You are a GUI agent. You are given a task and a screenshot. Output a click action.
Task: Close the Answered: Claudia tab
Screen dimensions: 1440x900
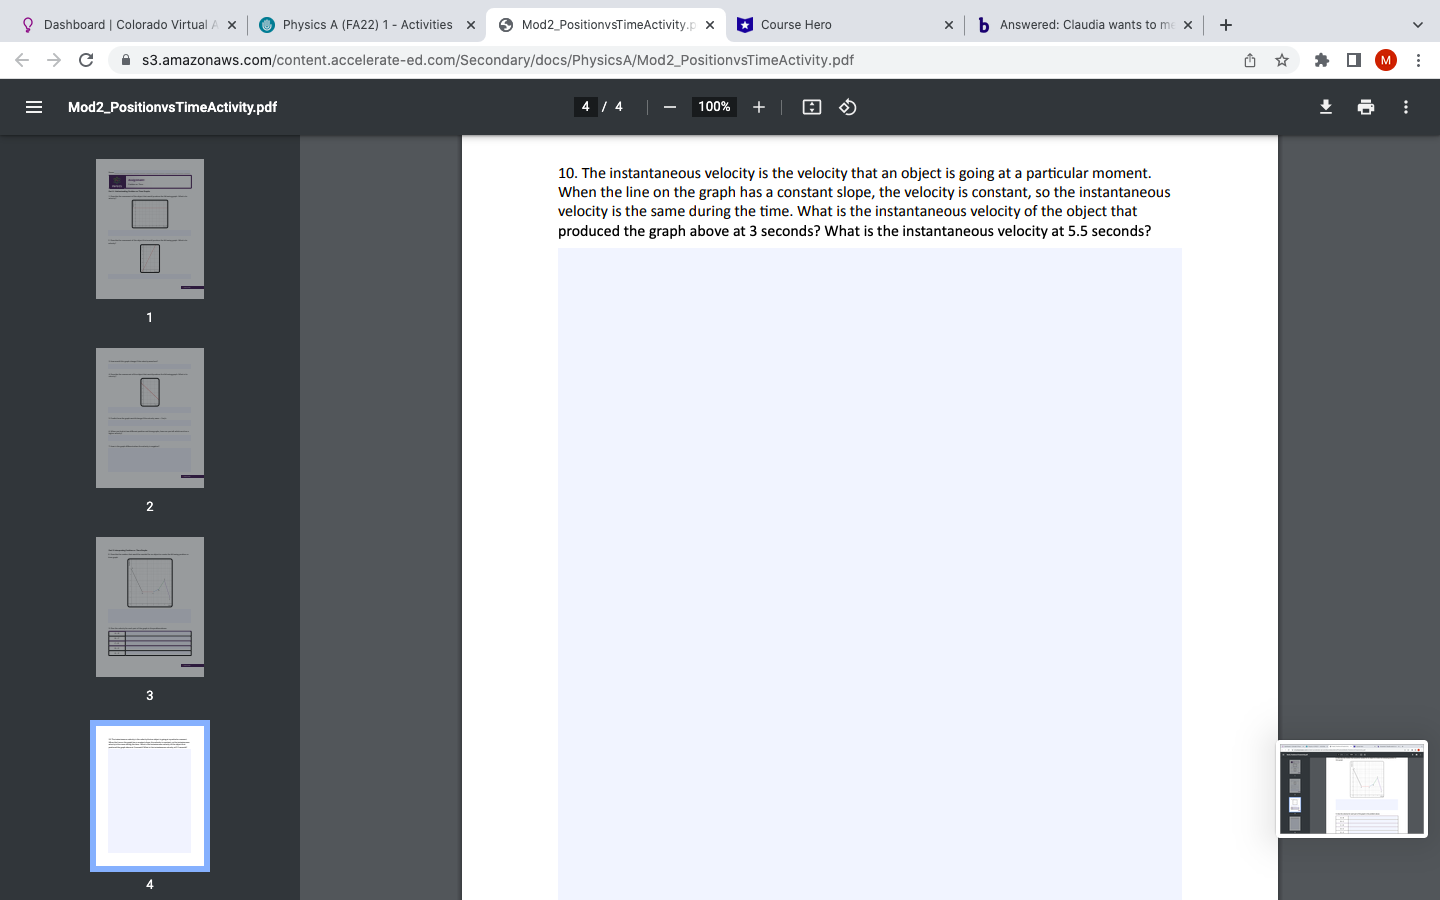(1188, 25)
